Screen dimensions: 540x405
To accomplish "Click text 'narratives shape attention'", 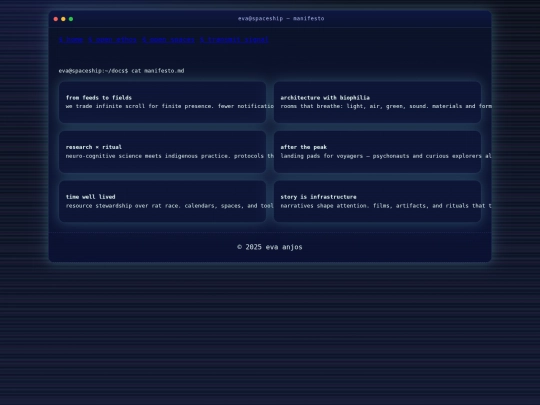I will (325, 206).
